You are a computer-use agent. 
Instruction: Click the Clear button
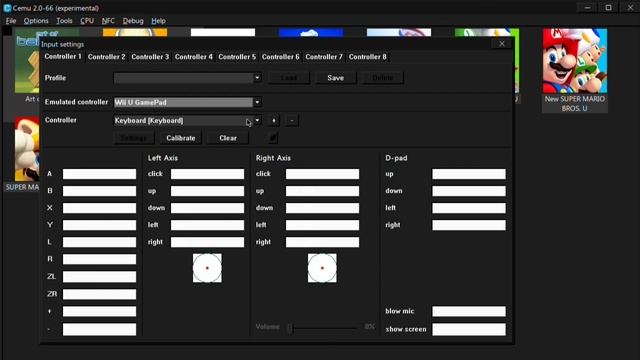point(228,138)
